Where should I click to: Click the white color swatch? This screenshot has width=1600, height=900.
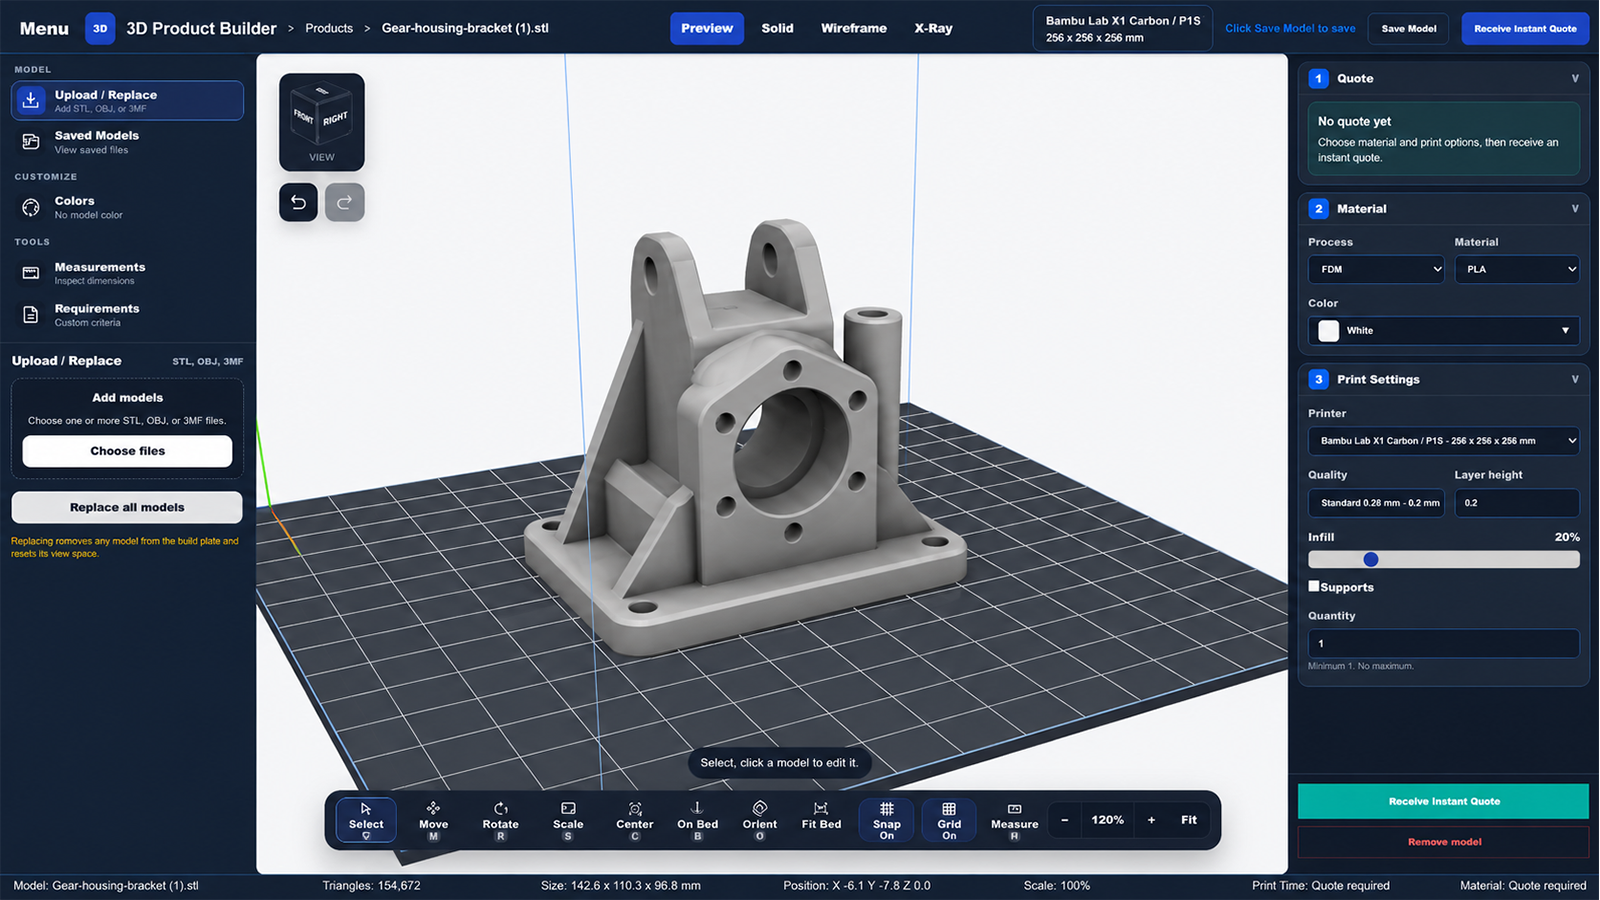pos(1329,331)
